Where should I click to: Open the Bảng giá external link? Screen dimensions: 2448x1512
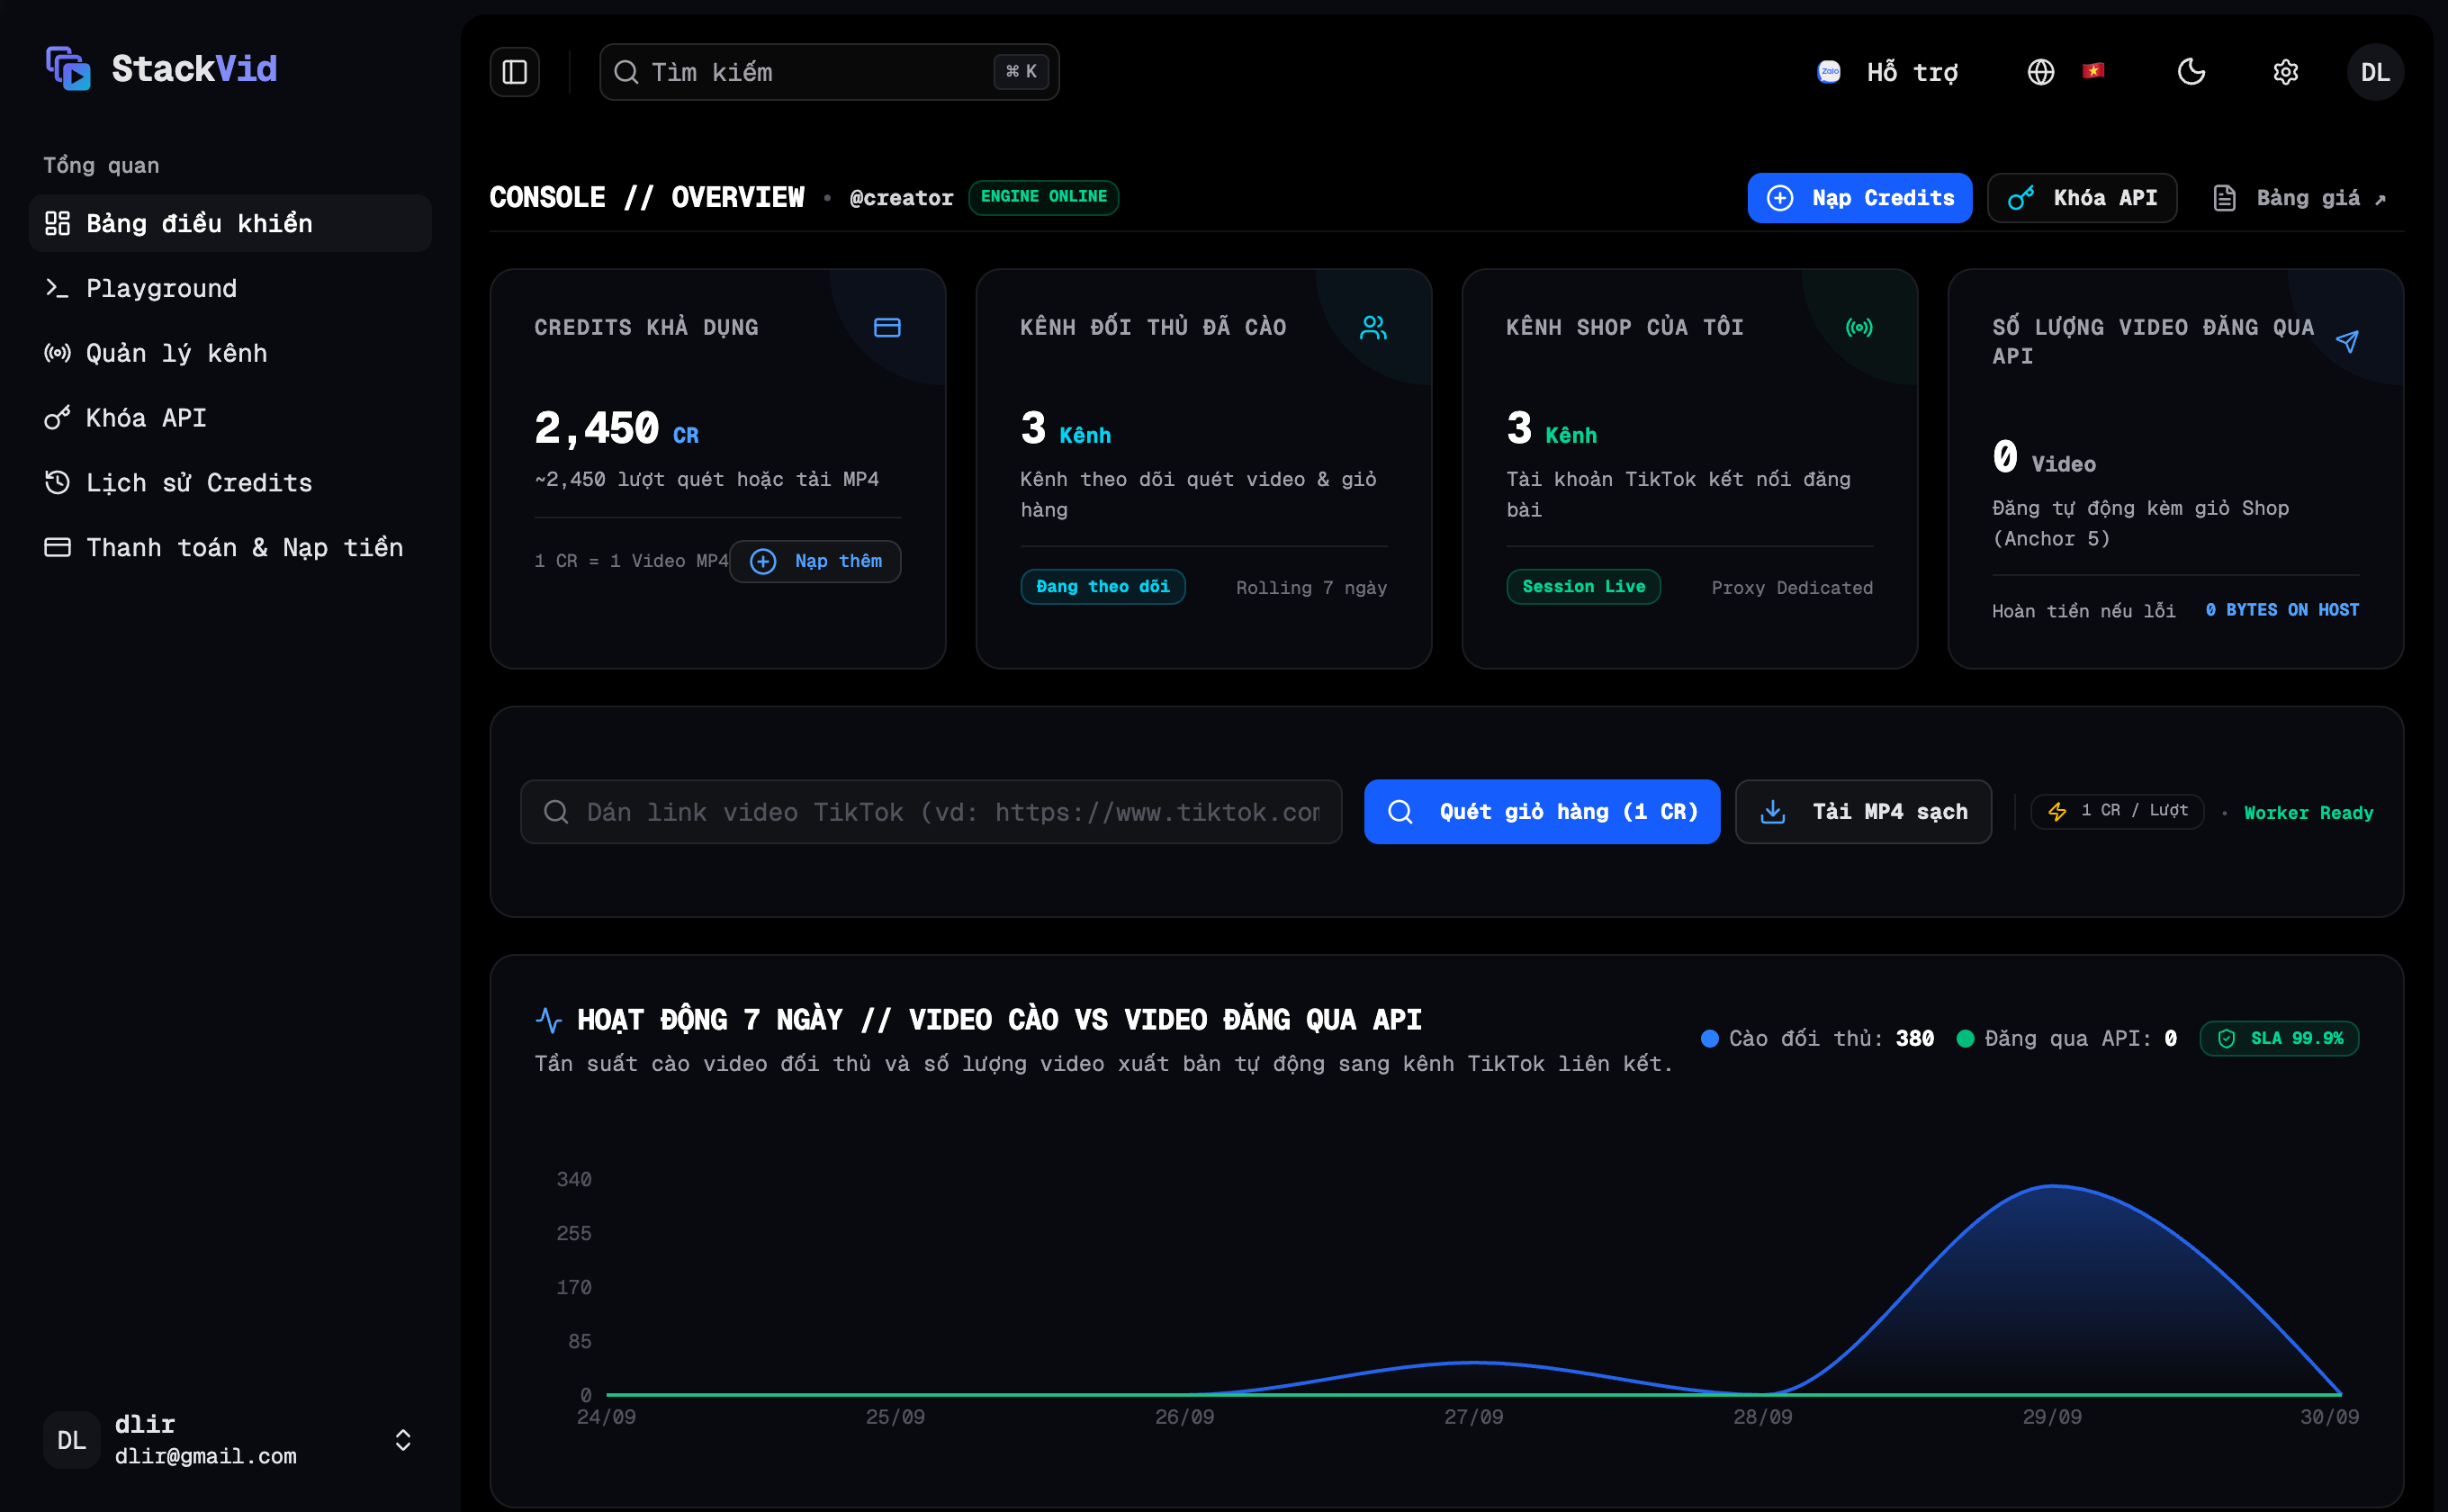[2299, 198]
